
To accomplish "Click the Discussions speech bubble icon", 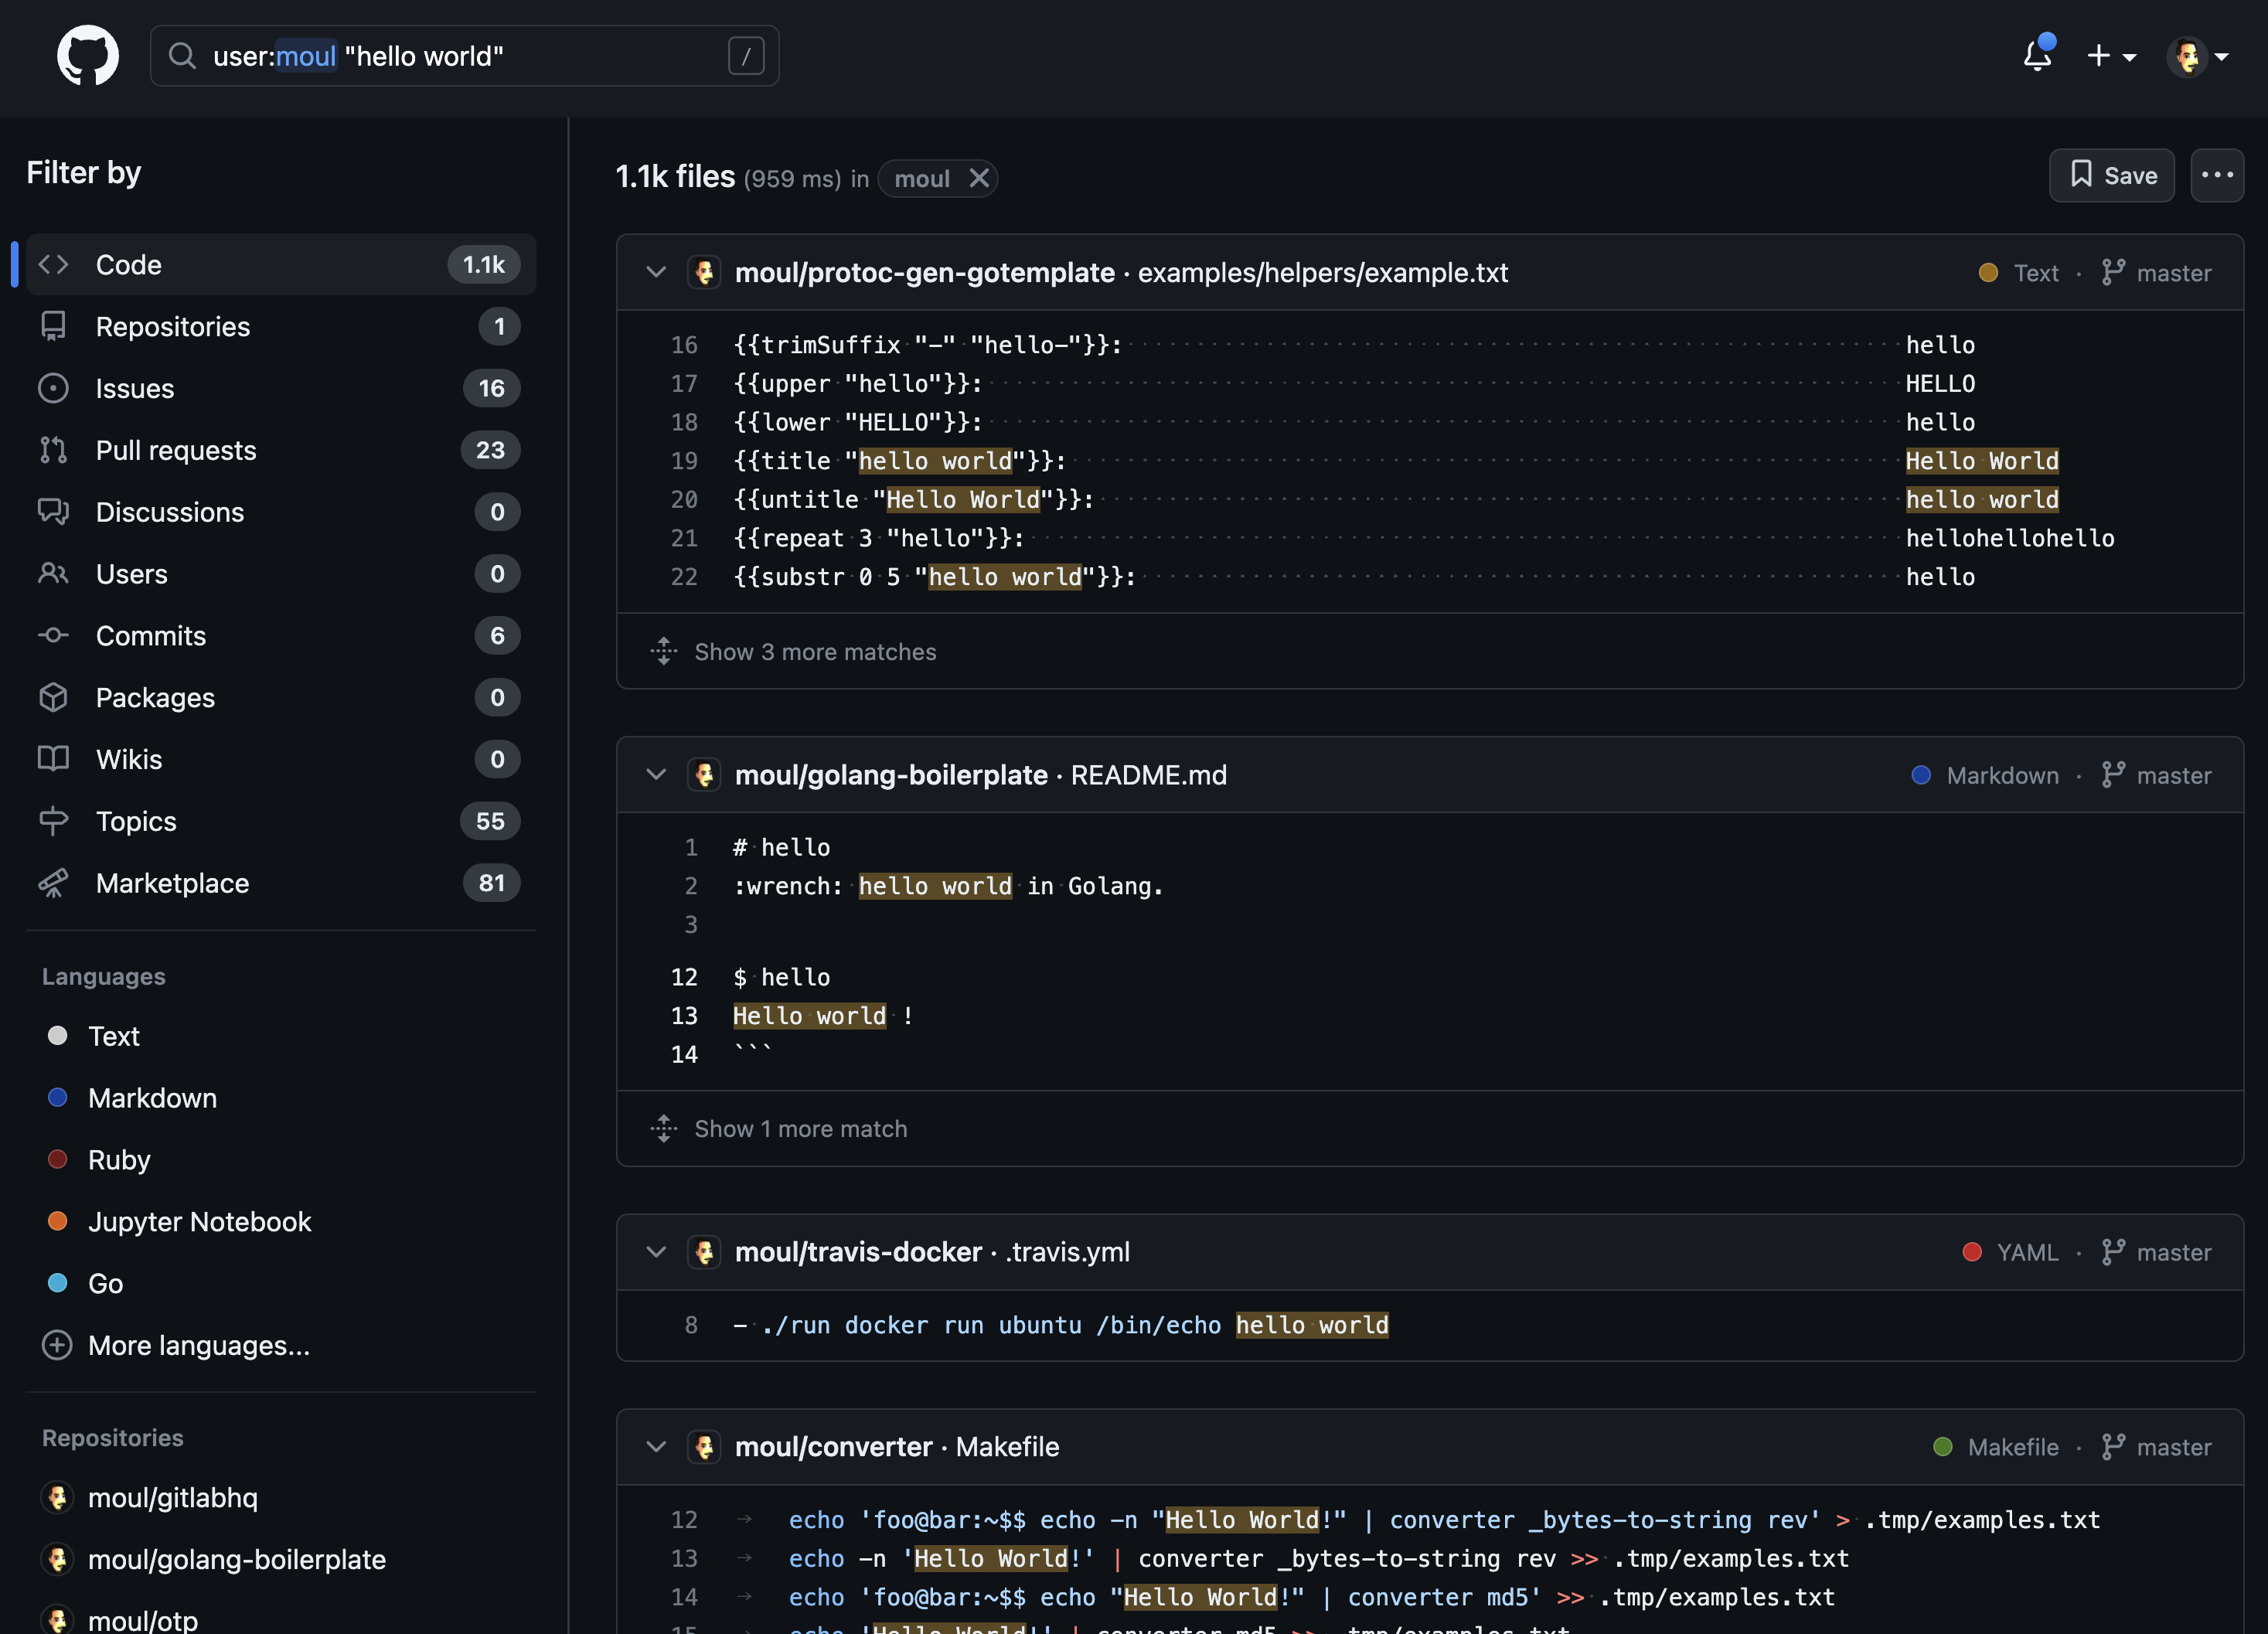I will click(53, 512).
